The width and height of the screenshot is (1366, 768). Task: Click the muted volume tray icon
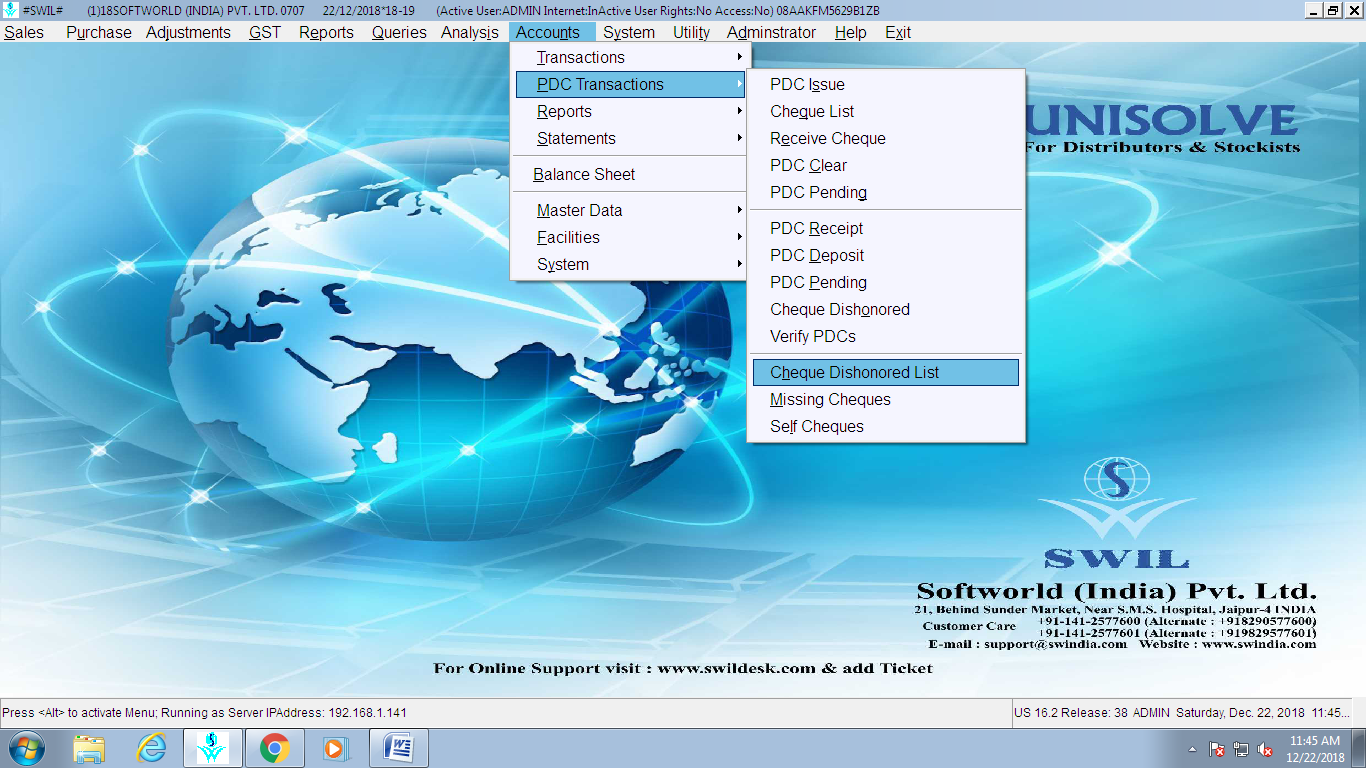click(x=1265, y=749)
